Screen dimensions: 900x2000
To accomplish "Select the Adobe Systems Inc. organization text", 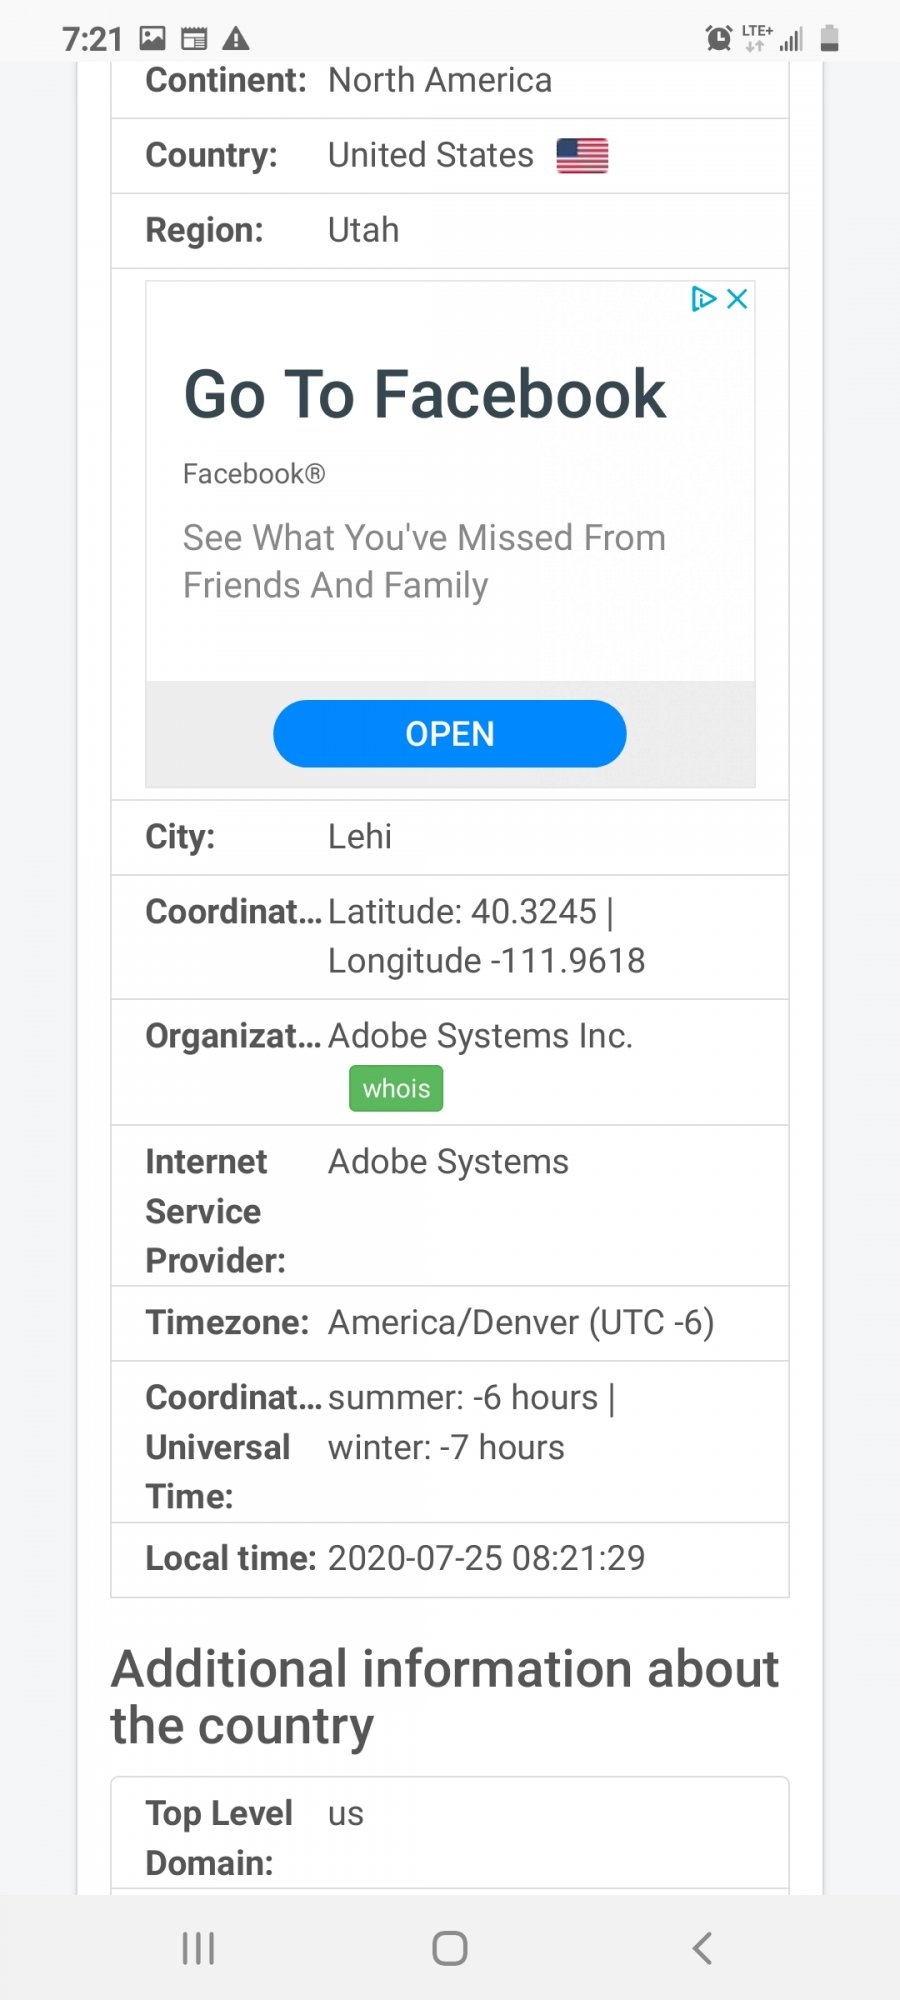I will pyautogui.click(x=480, y=1036).
